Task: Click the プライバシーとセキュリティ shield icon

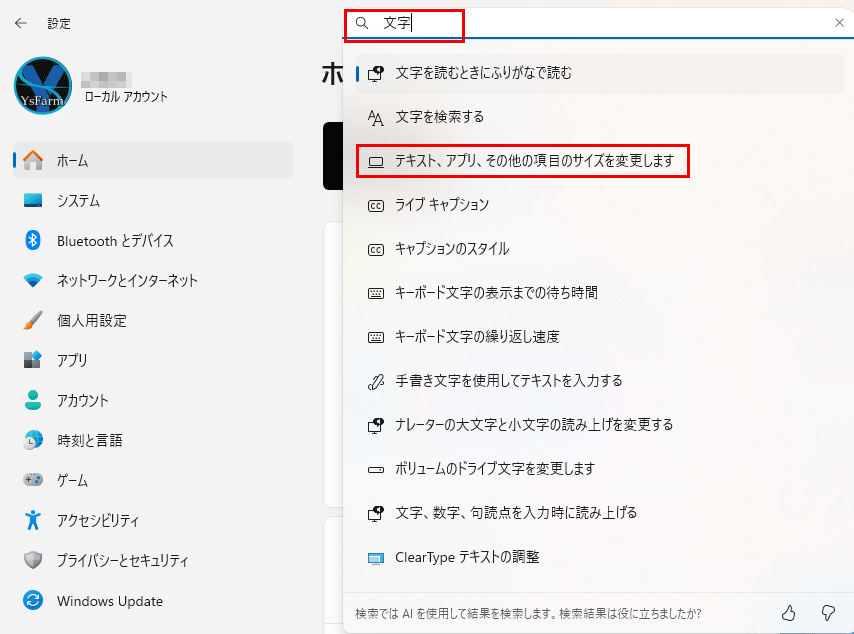Action: click(33, 560)
